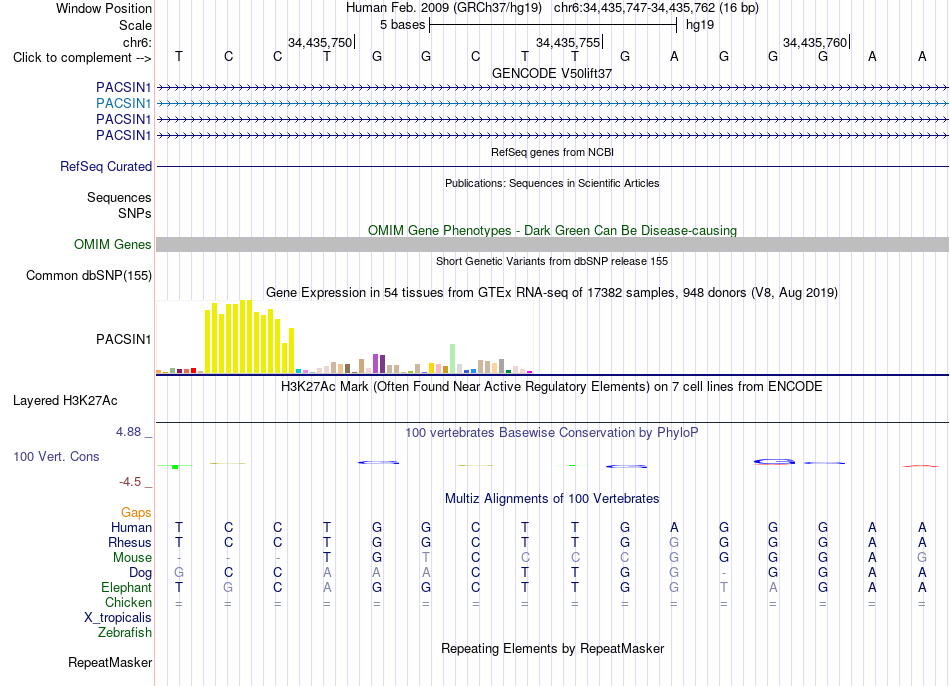Select the Window Position label
This screenshot has width=950, height=686.
pyautogui.click(x=104, y=8)
